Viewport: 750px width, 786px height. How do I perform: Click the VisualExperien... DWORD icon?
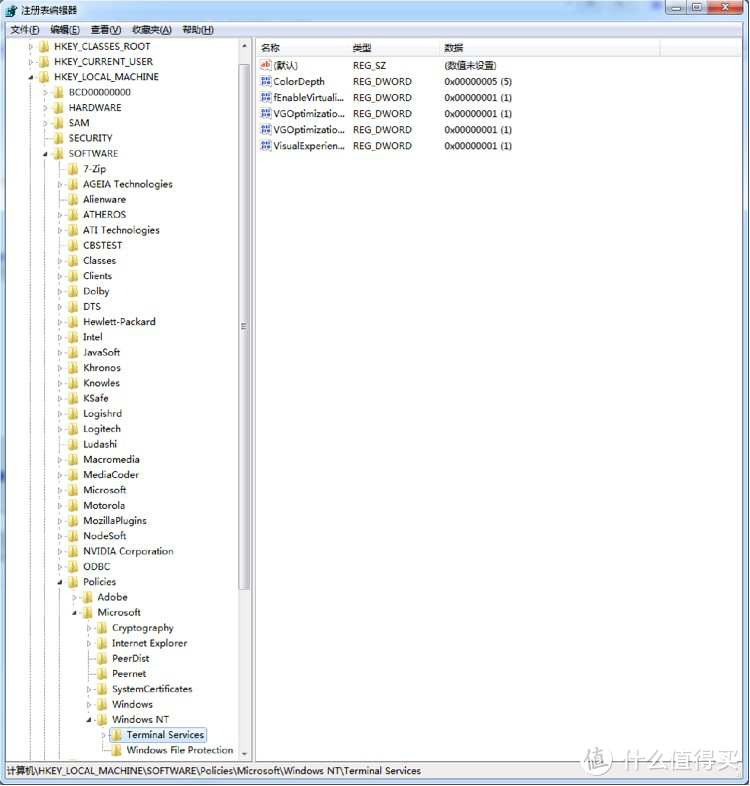point(266,145)
